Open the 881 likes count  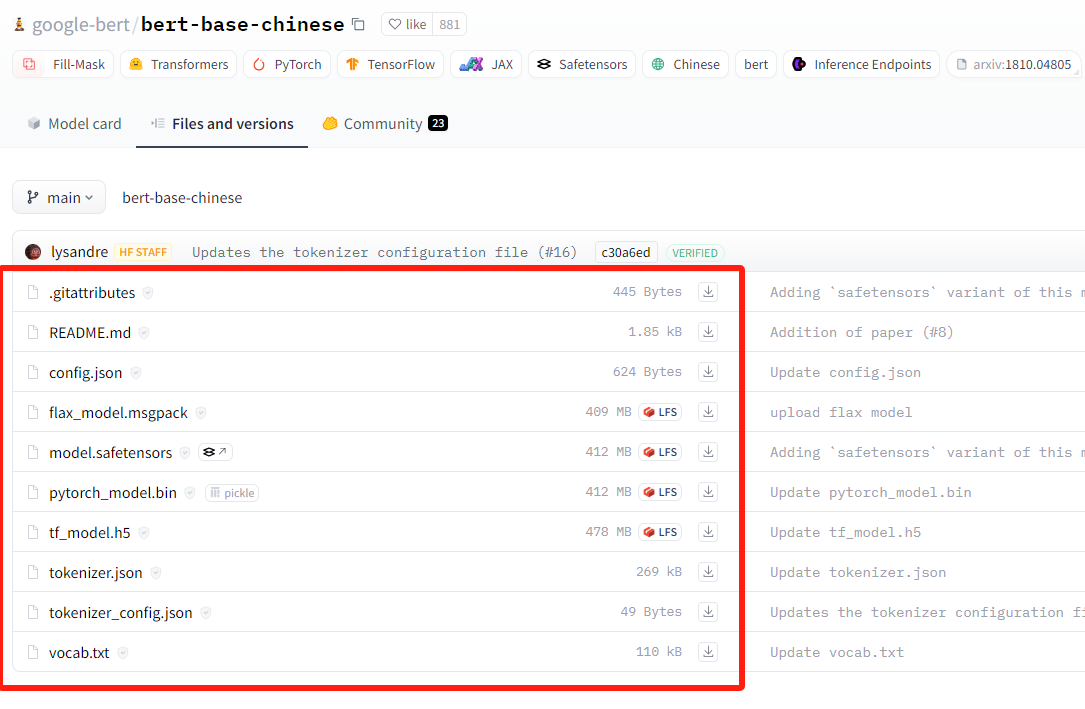pyautogui.click(x=449, y=24)
